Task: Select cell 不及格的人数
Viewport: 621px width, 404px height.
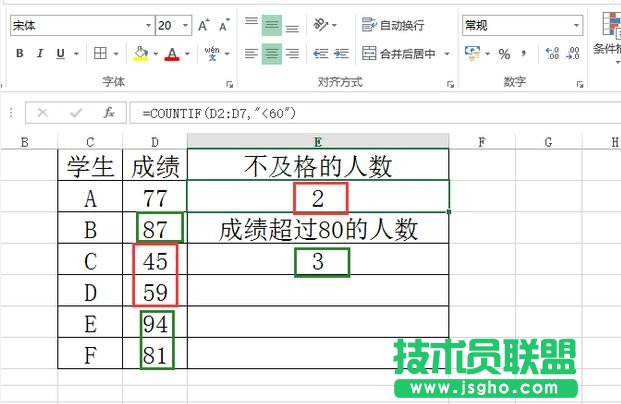Action: (318, 166)
